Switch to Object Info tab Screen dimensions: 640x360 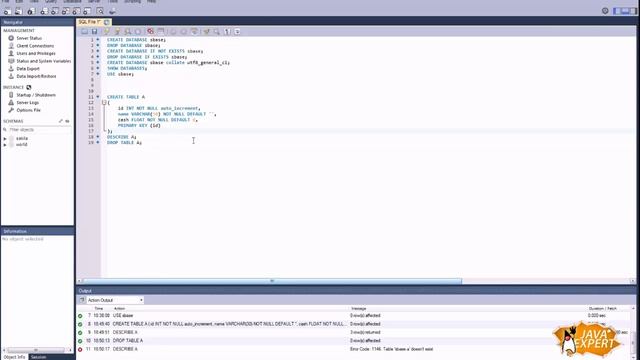[14, 357]
